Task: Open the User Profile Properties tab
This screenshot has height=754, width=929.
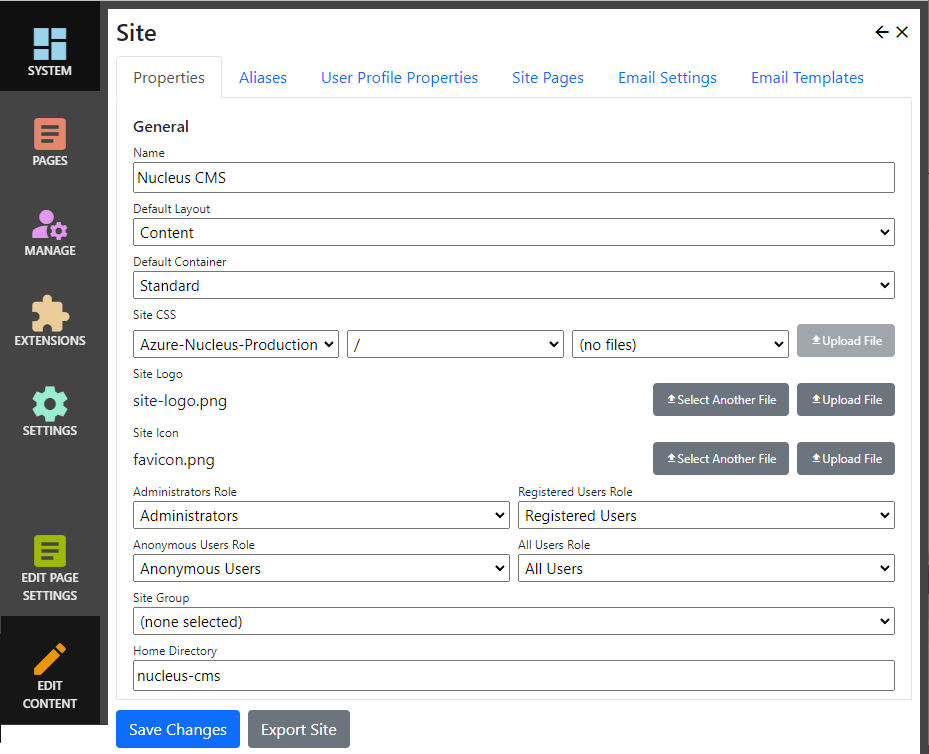Action: (399, 78)
